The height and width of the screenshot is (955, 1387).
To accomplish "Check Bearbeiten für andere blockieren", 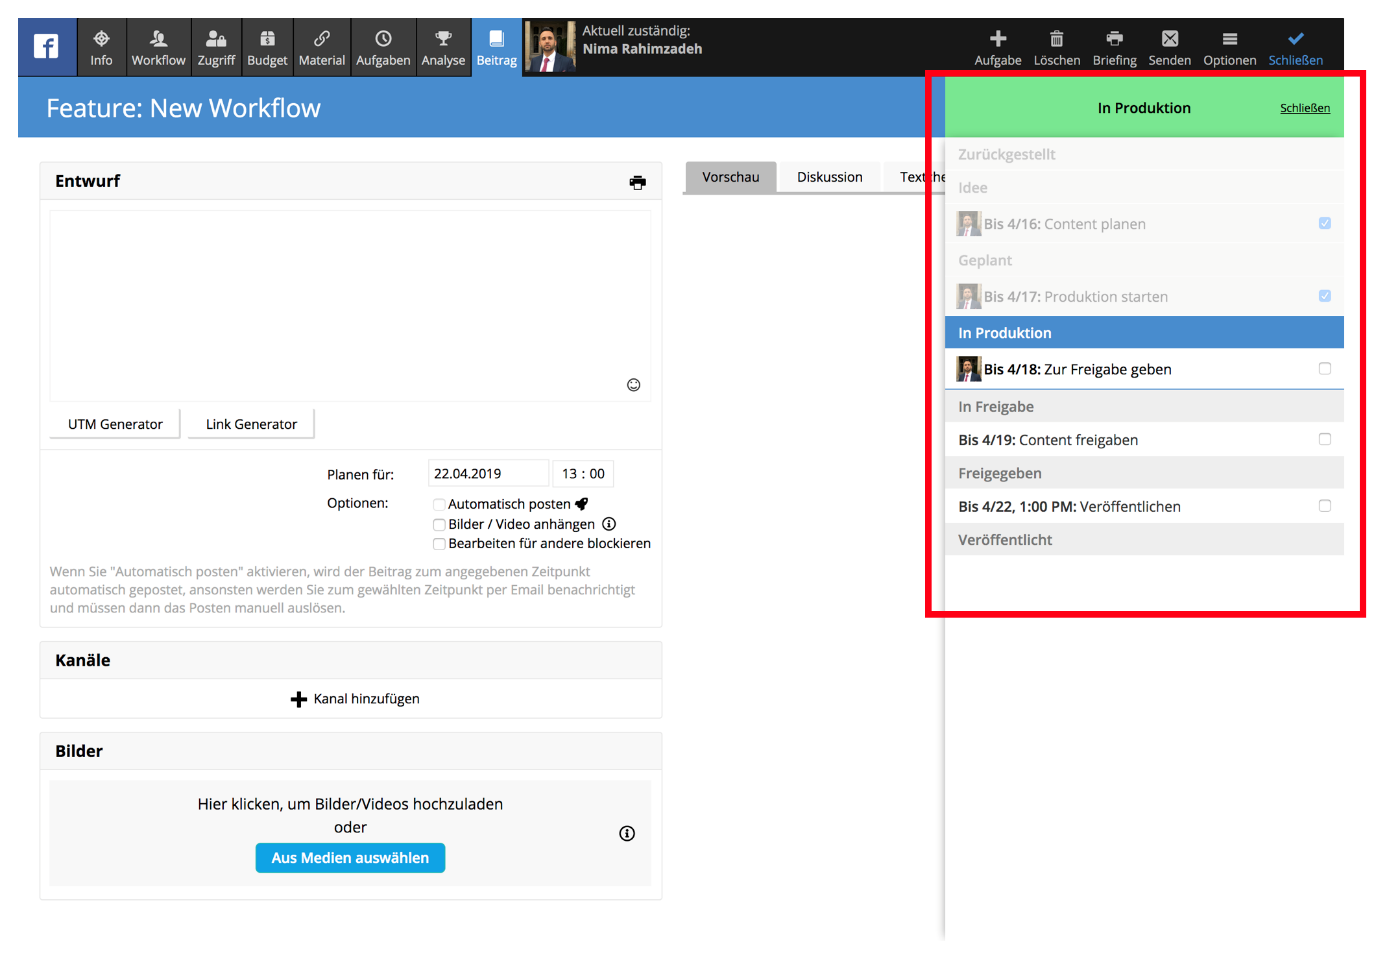I will [439, 544].
